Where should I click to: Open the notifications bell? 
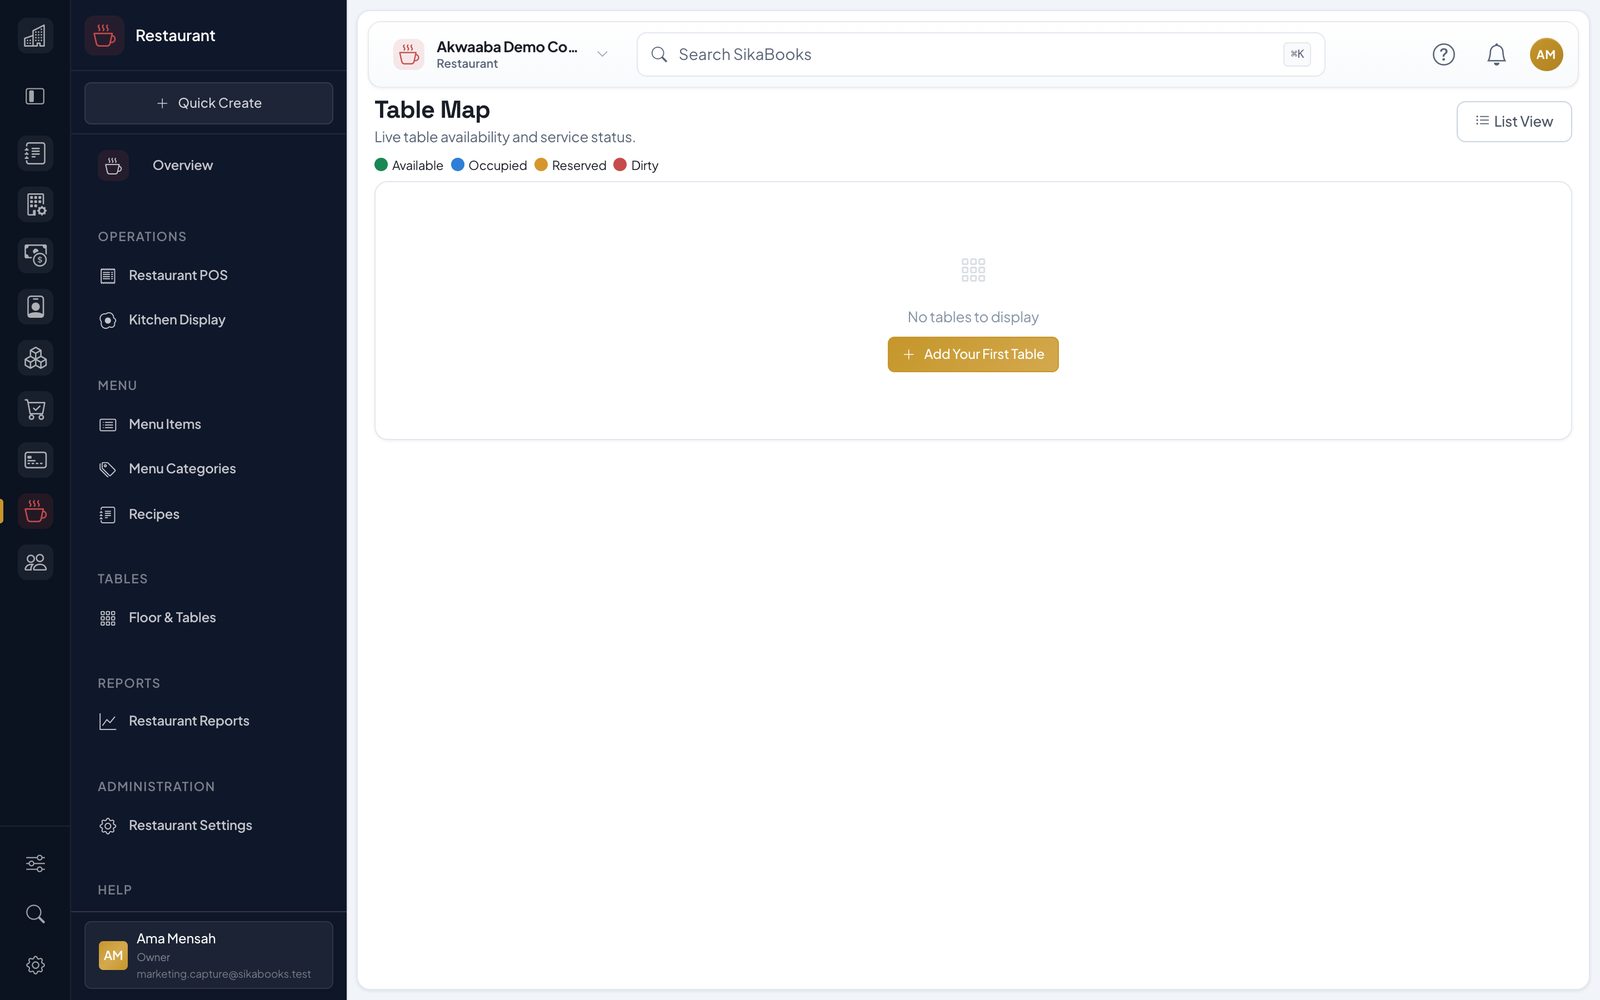1496,55
